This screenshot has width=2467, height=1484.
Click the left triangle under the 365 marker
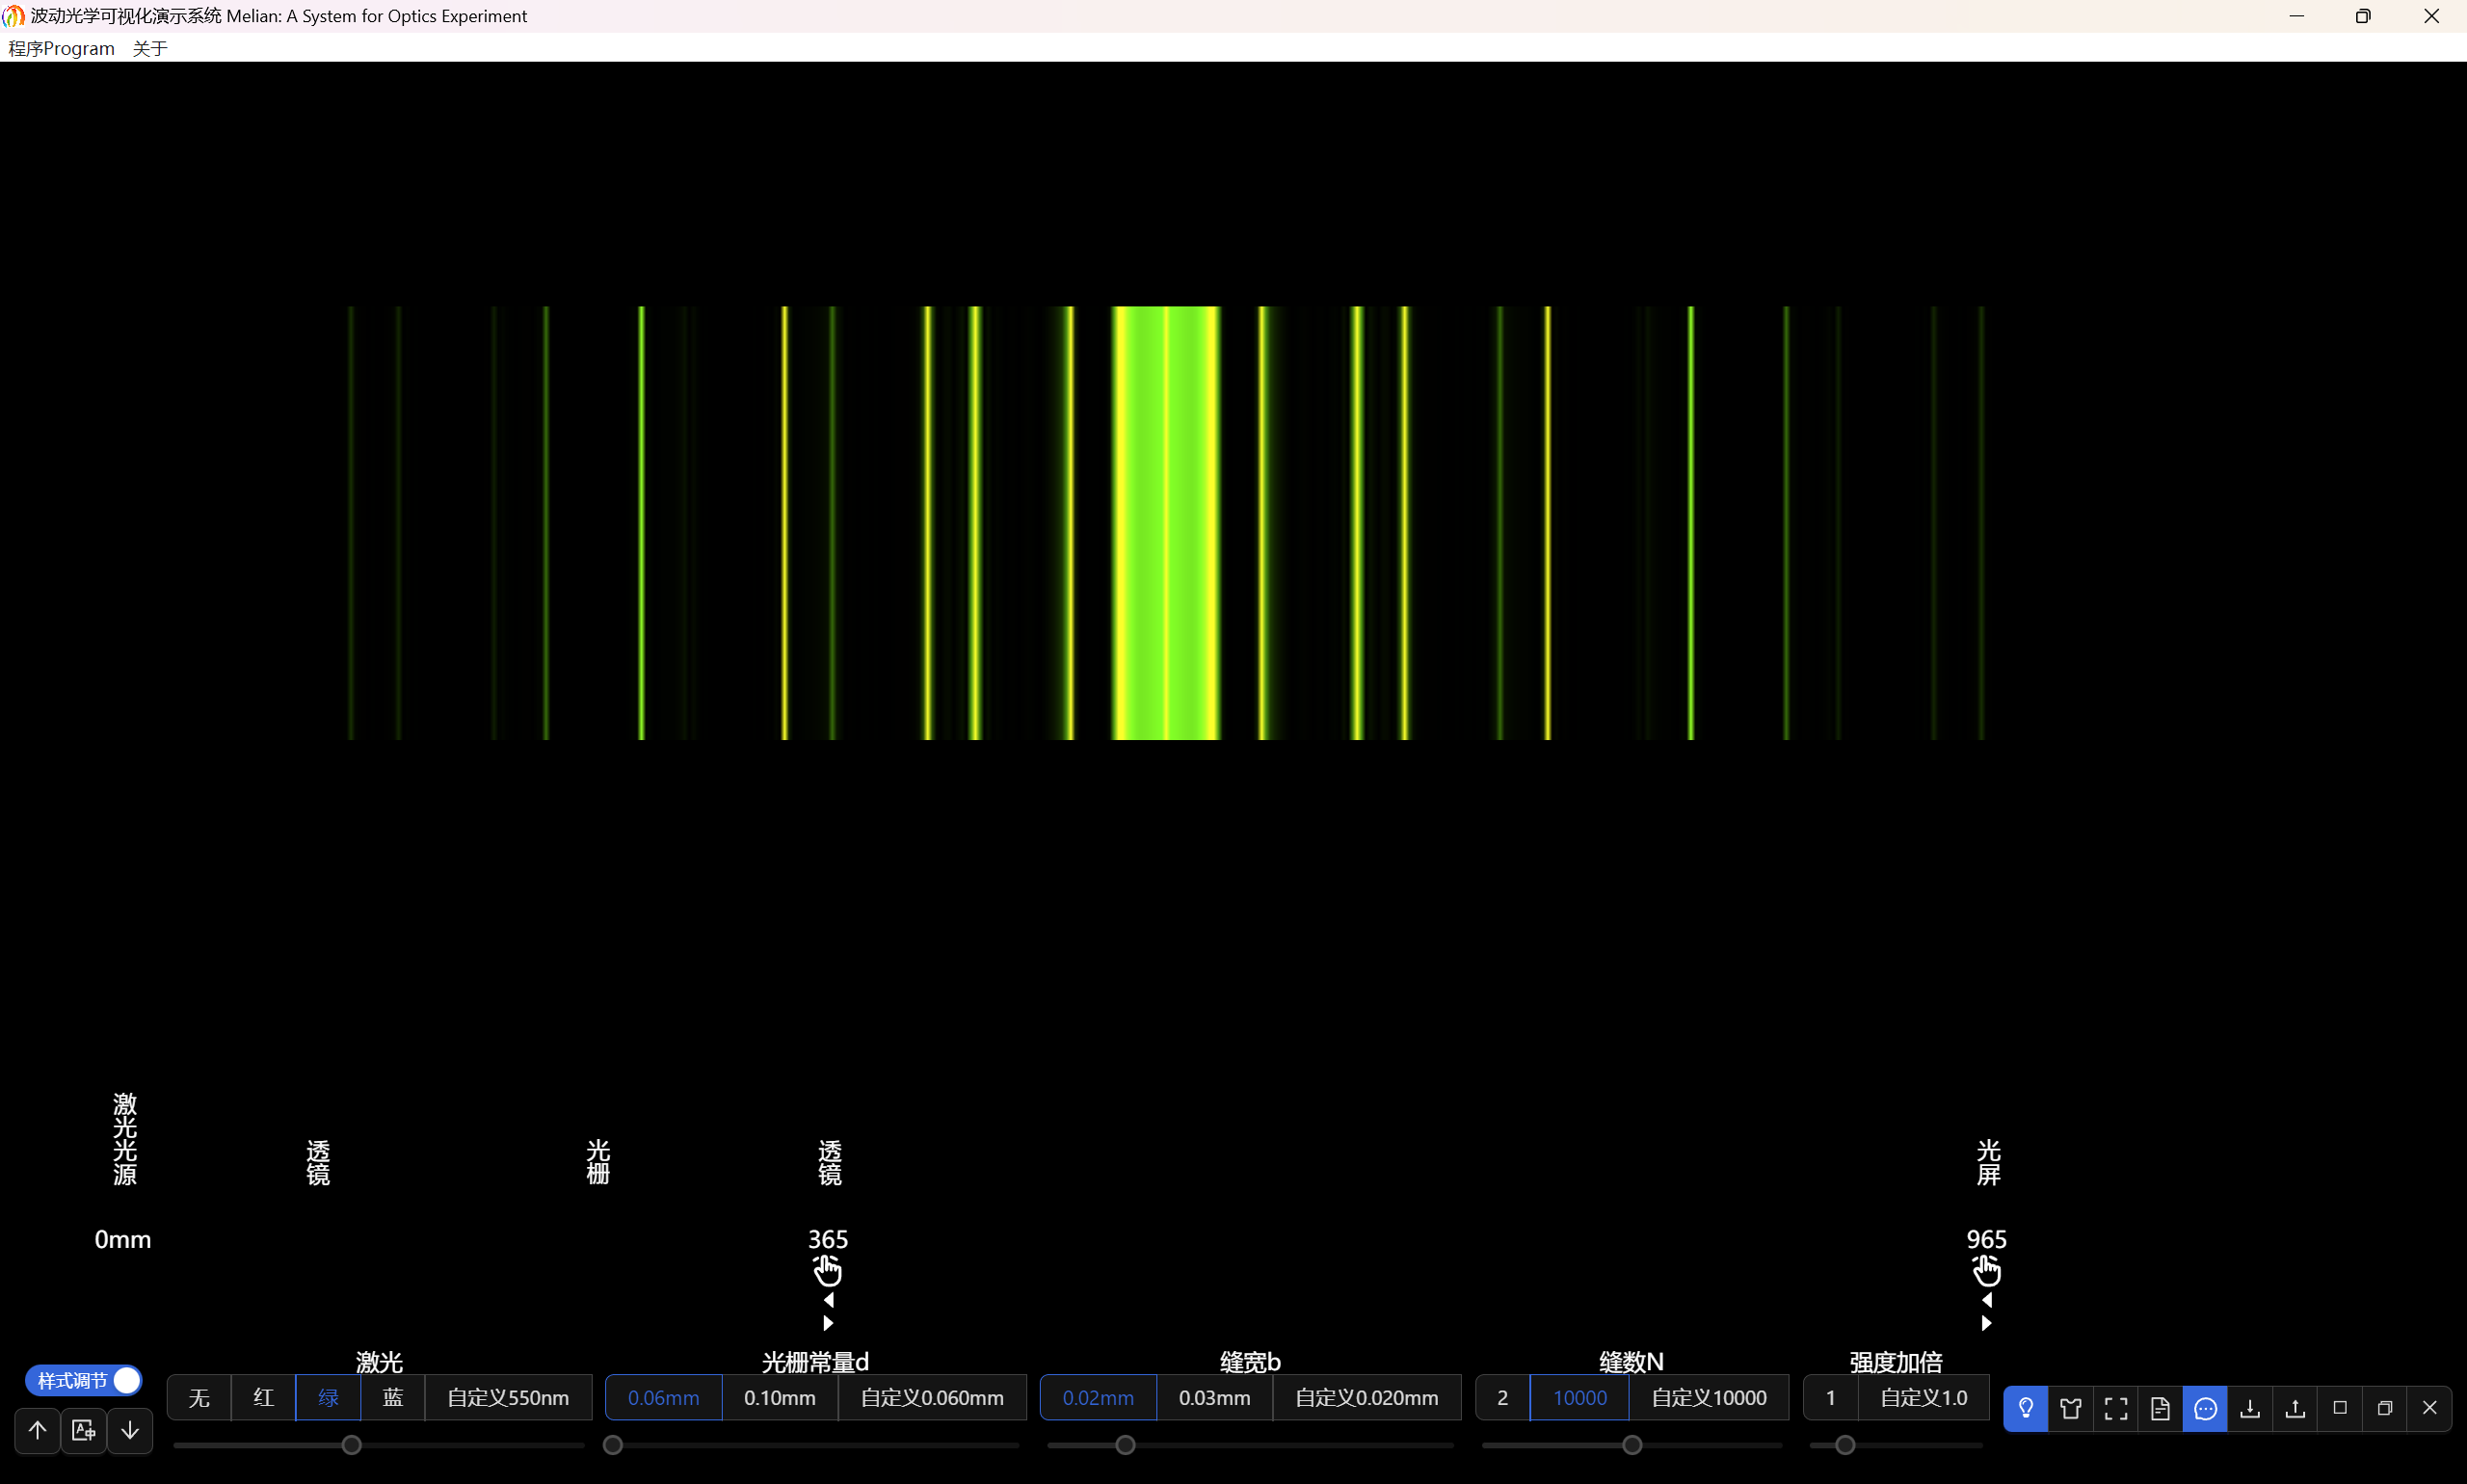[x=828, y=1300]
